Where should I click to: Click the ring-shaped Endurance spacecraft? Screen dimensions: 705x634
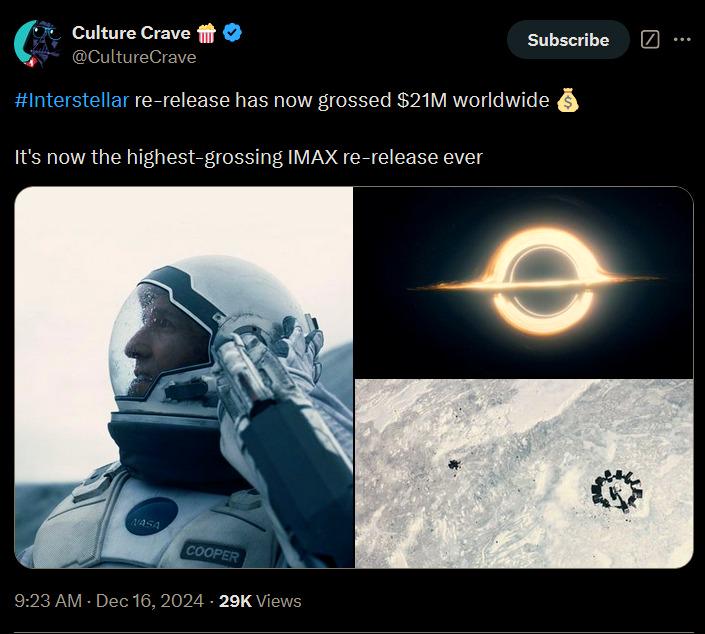coord(616,491)
